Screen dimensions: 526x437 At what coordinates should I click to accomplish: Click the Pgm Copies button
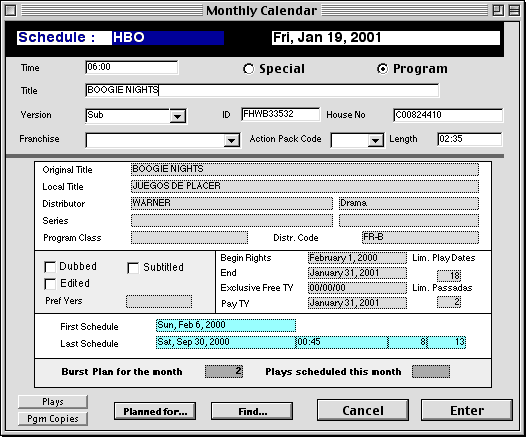(x=53, y=419)
